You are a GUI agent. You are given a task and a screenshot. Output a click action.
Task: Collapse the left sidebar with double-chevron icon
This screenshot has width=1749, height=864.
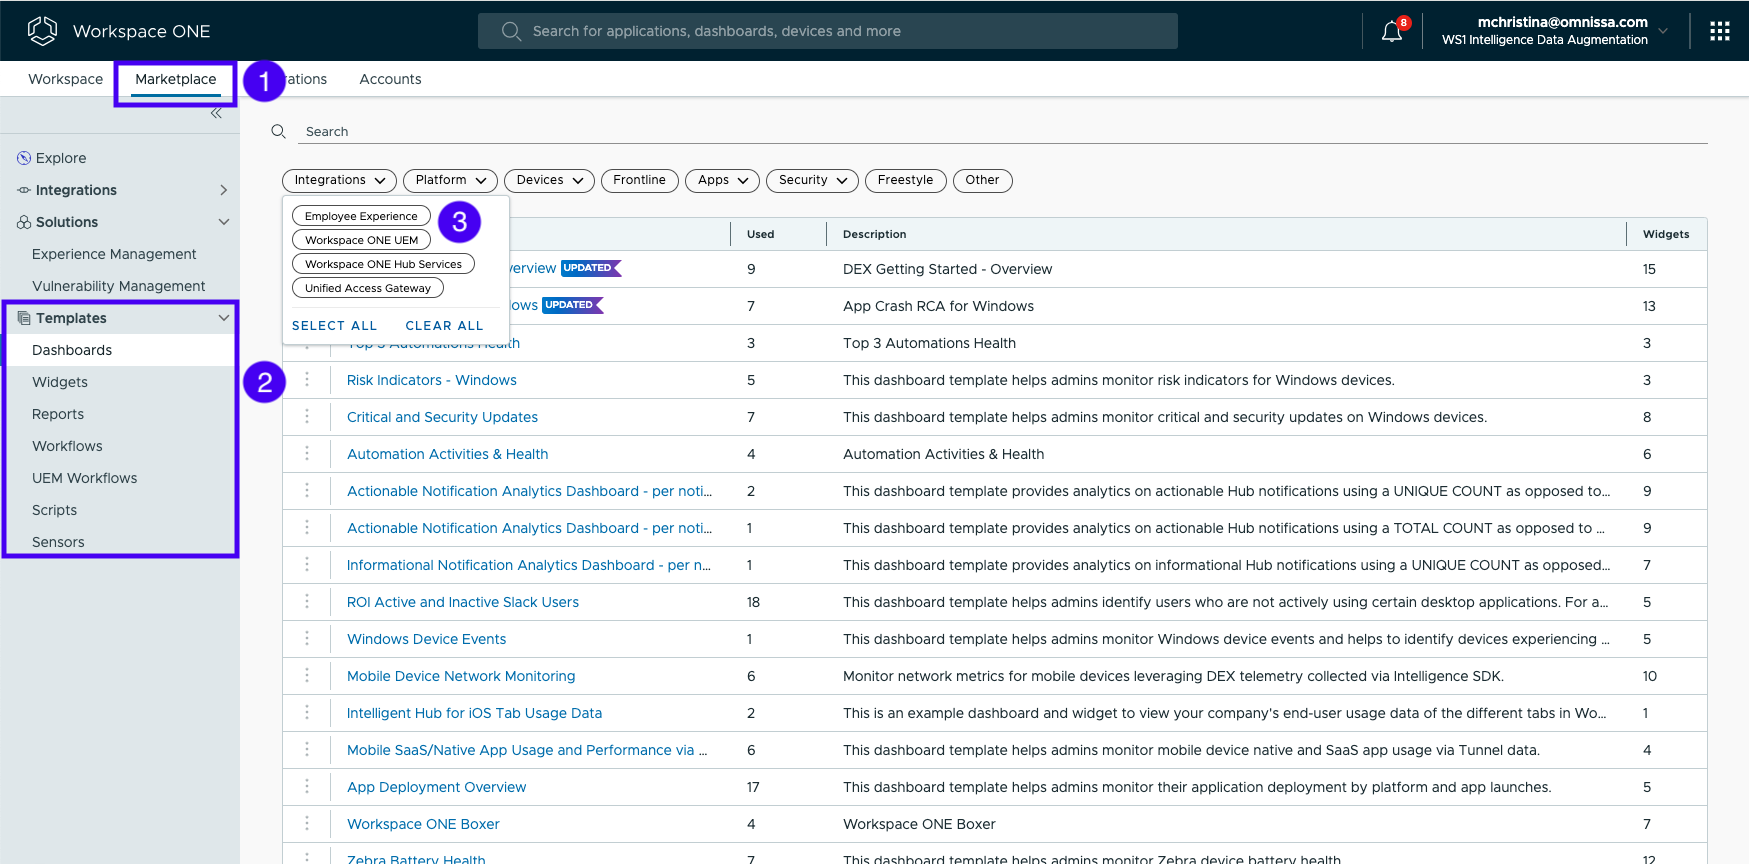pos(216,113)
